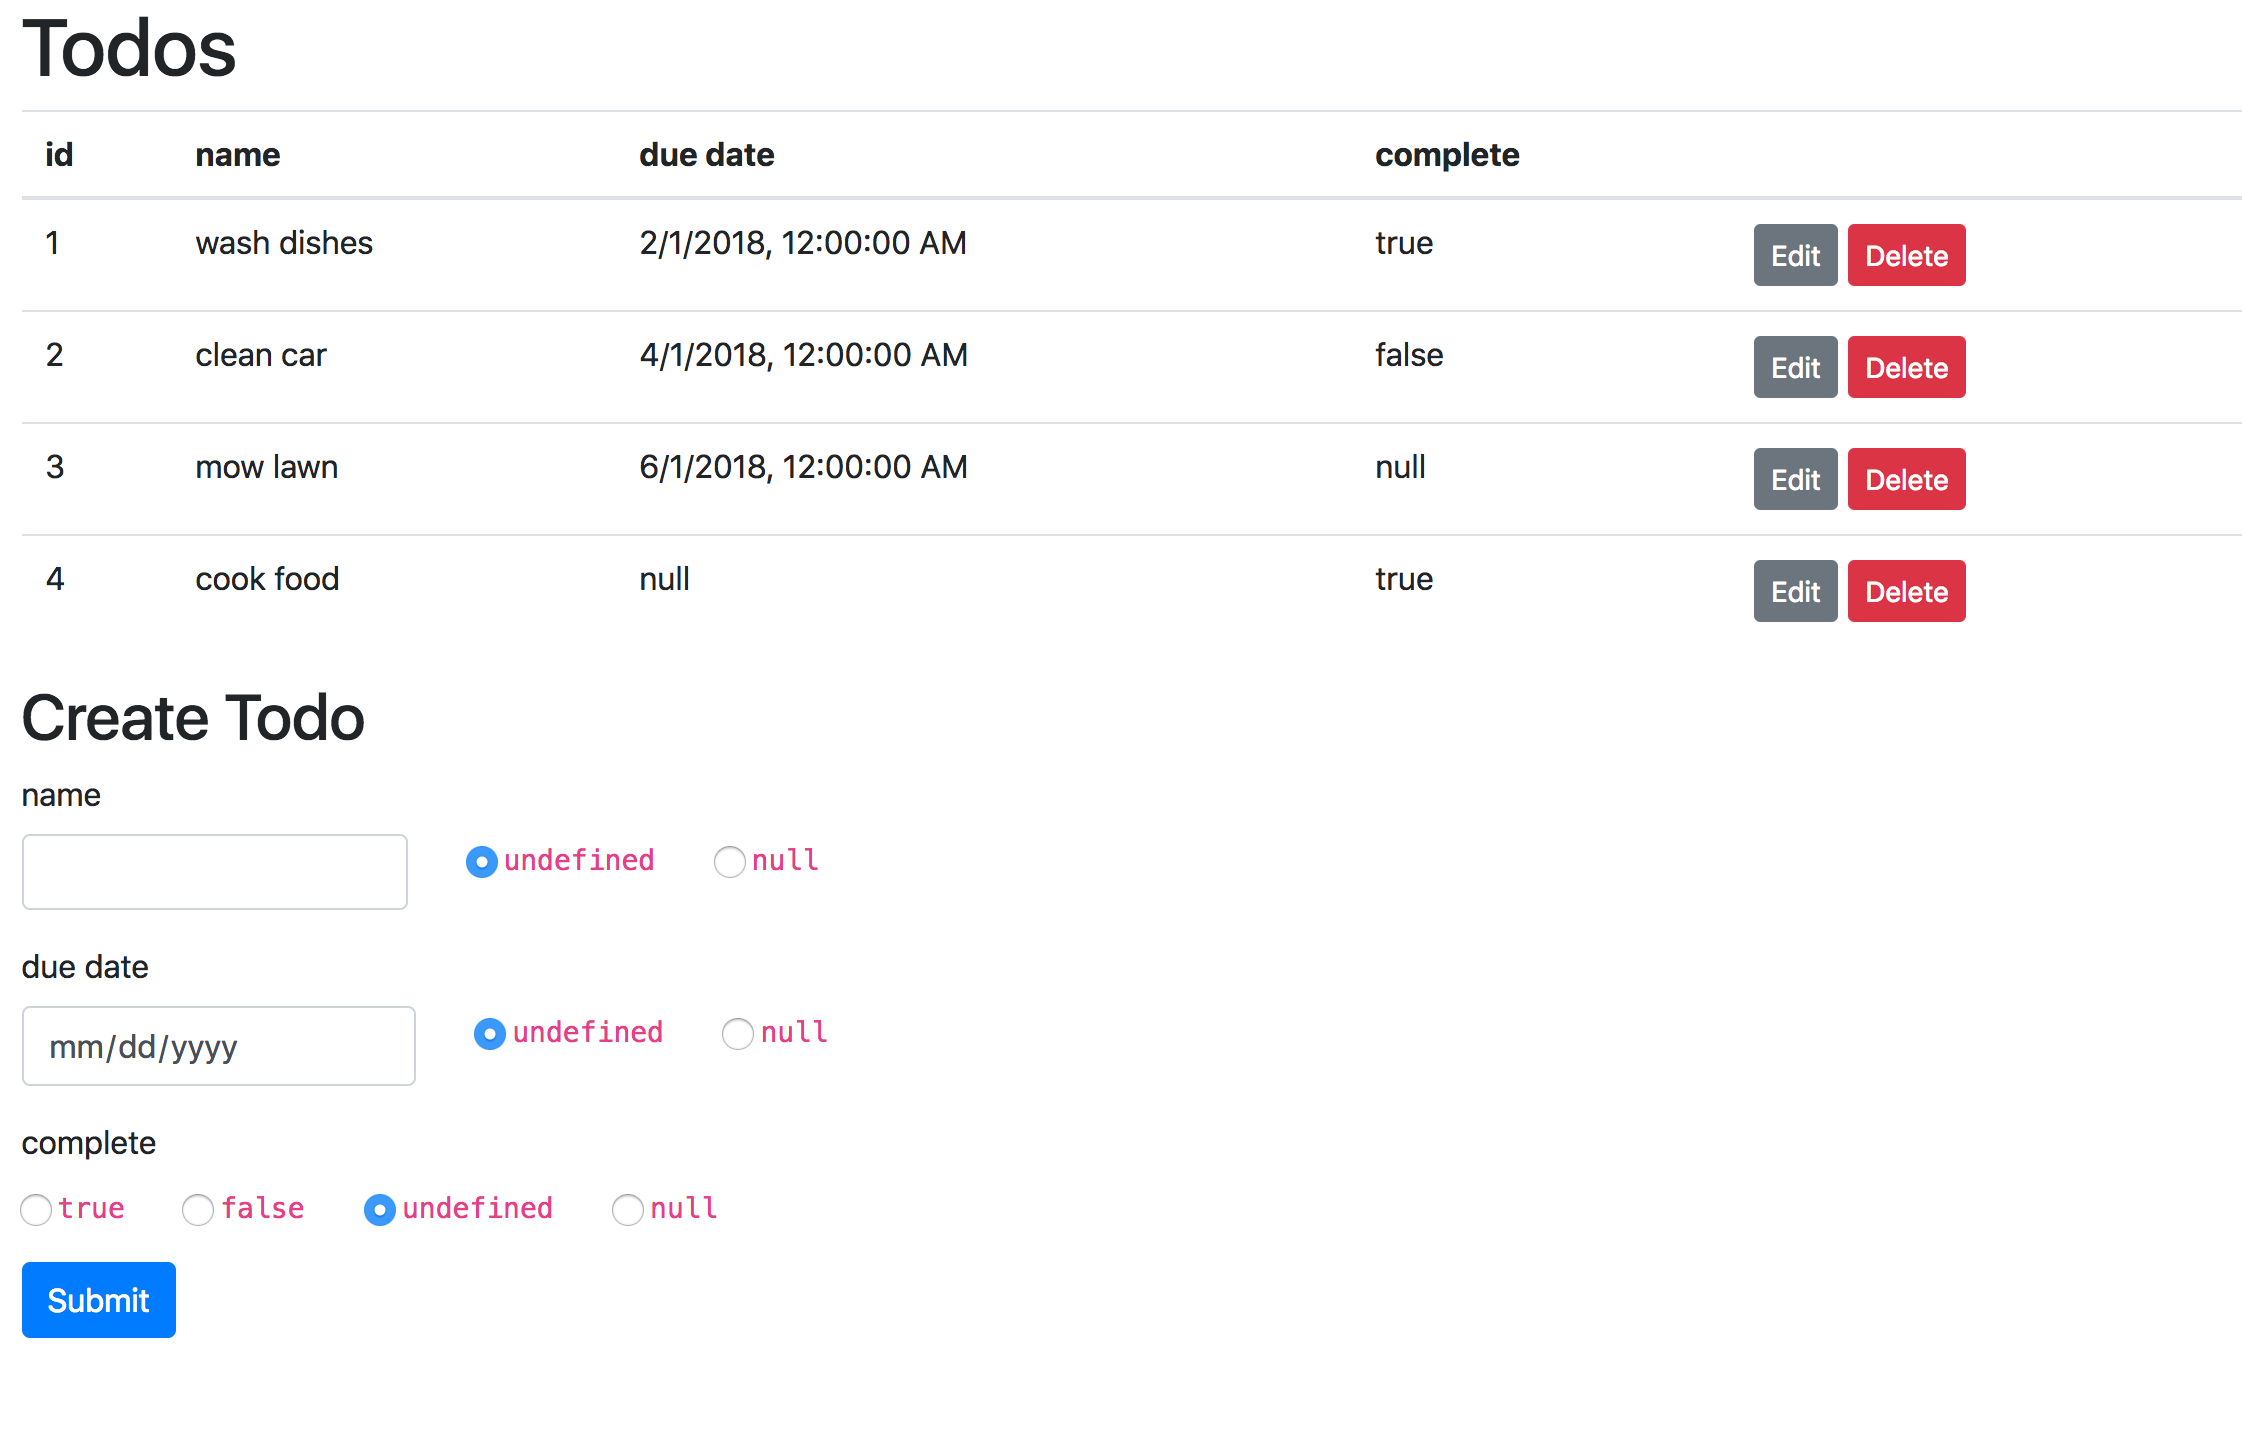Delete the mow lawn todo
Image resolution: width=2242 pixels, height=1454 pixels.
[1905, 479]
